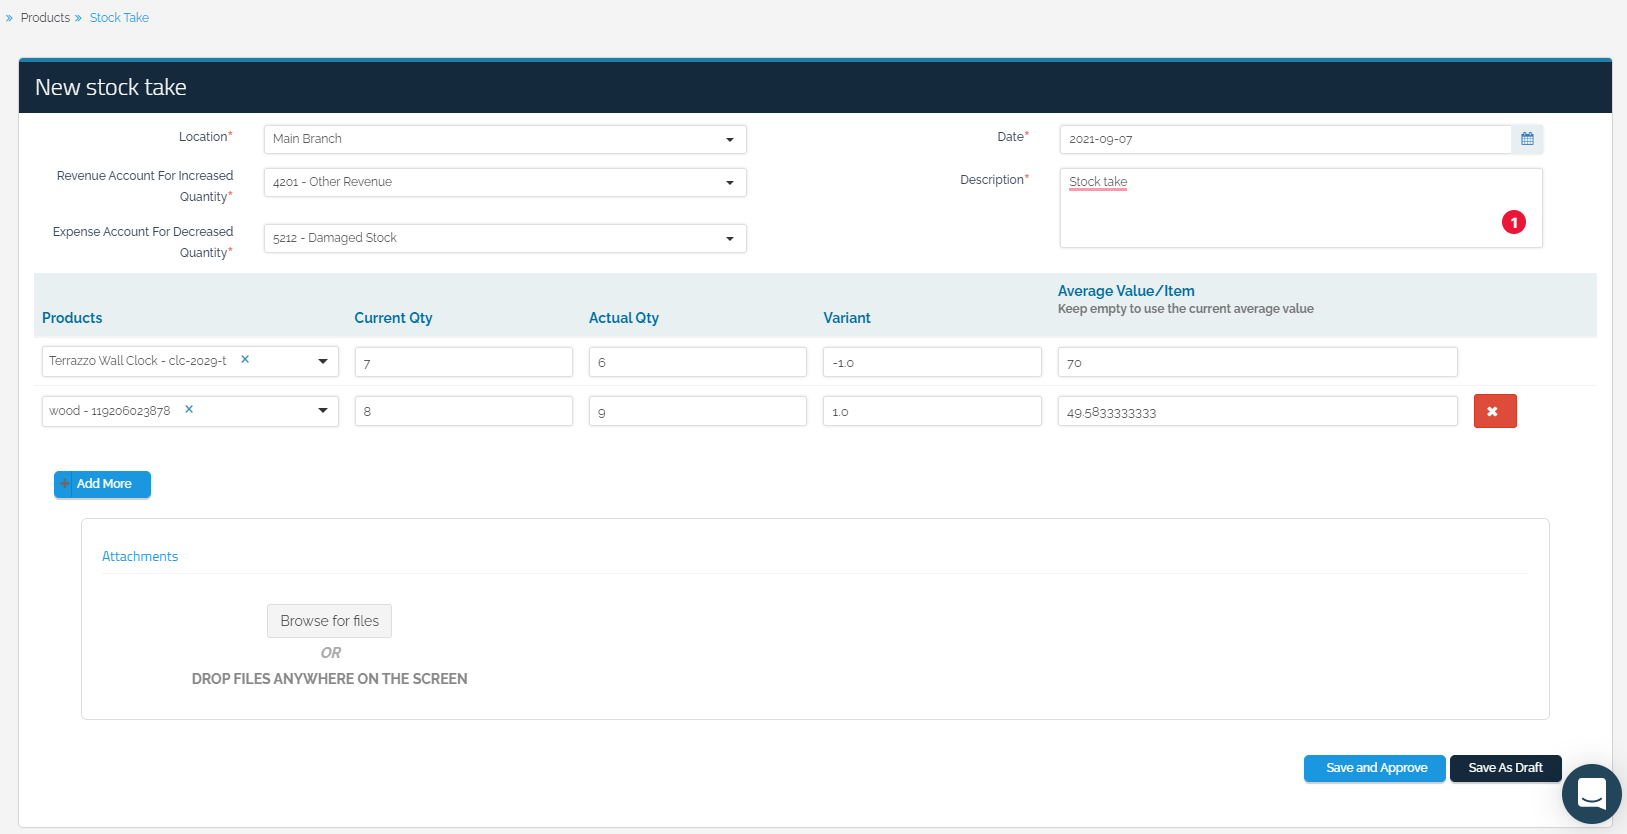1627x834 pixels.
Task: Click the red notification badge in Description
Action: point(1513,222)
